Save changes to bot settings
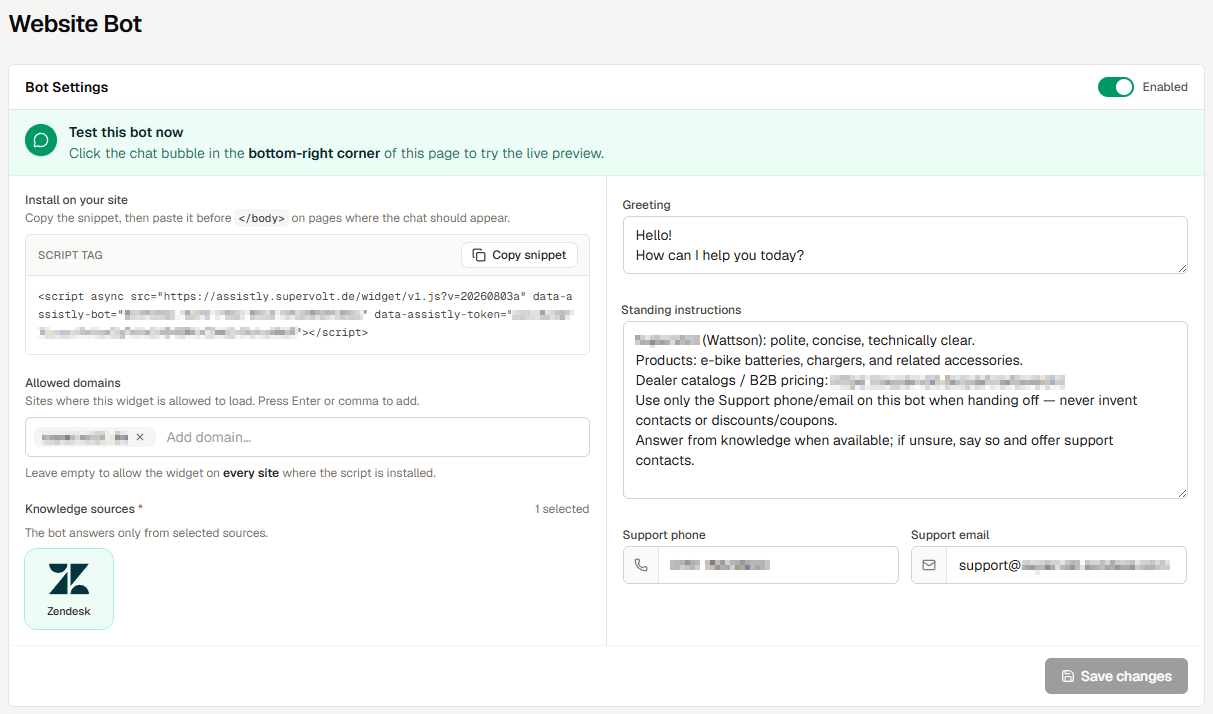1213x714 pixels. pos(1116,676)
